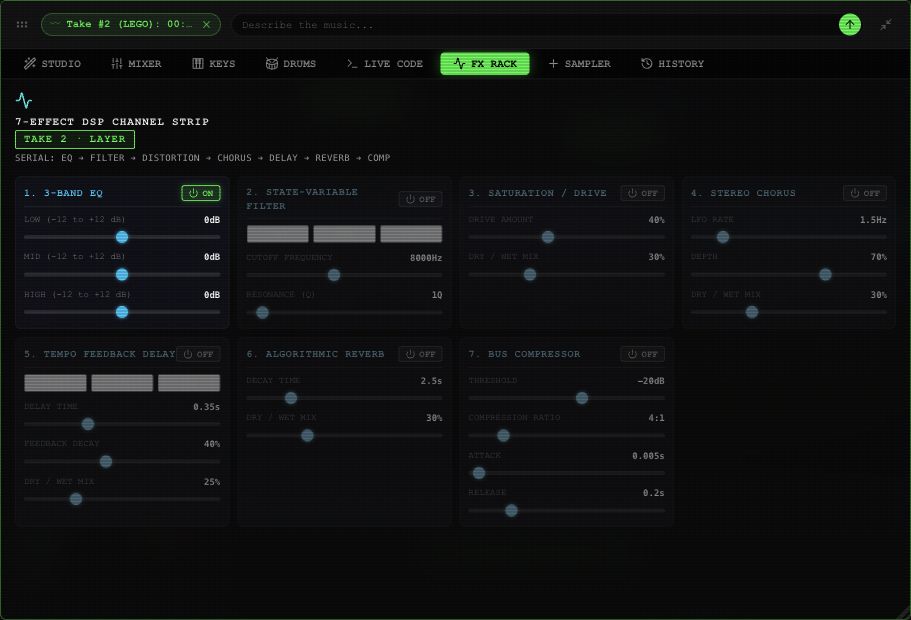The height and width of the screenshot is (620, 911).
Task: Select the middle delay mode button
Action: click(122, 383)
